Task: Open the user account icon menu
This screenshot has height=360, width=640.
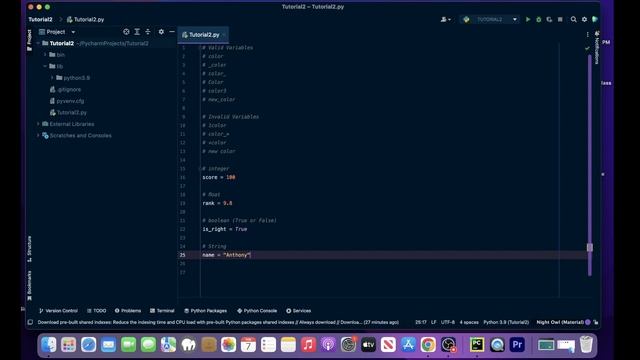Action: (445, 19)
